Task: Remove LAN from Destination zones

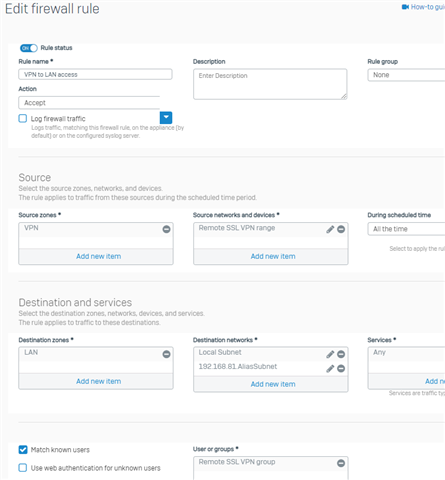Action: point(166,354)
